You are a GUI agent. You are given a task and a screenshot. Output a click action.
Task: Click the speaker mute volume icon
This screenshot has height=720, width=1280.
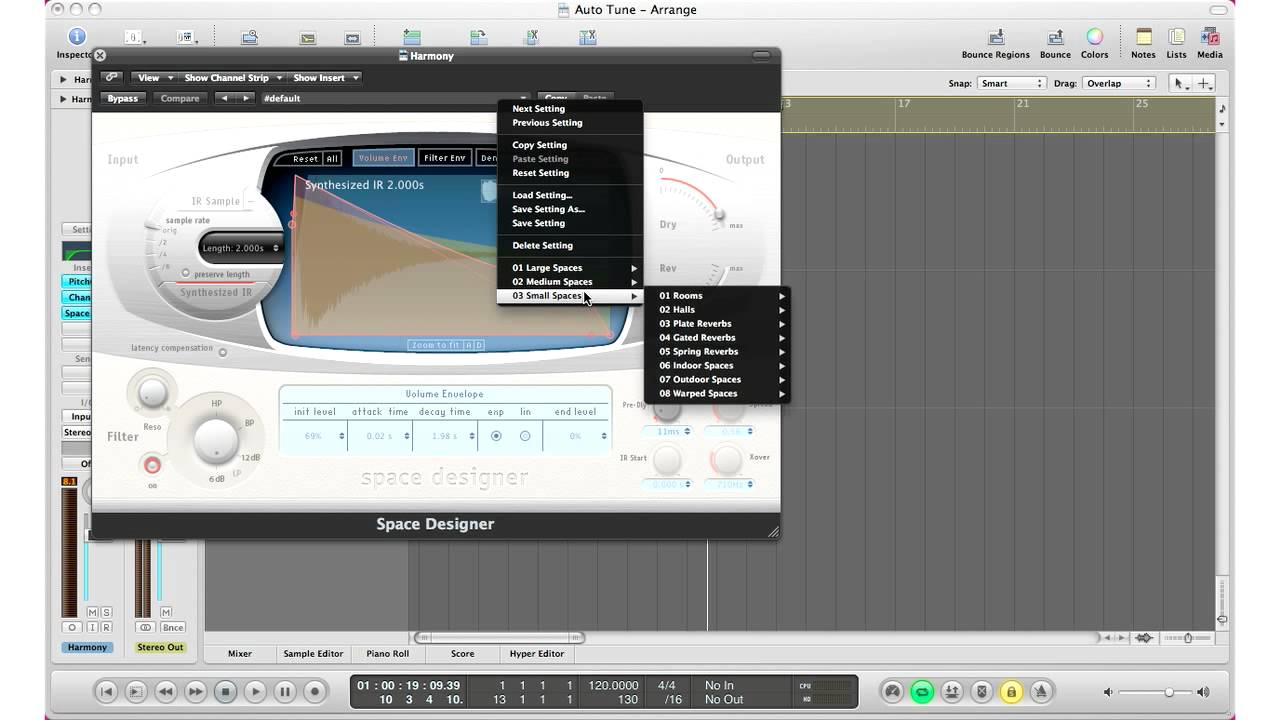[x=1108, y=692]
